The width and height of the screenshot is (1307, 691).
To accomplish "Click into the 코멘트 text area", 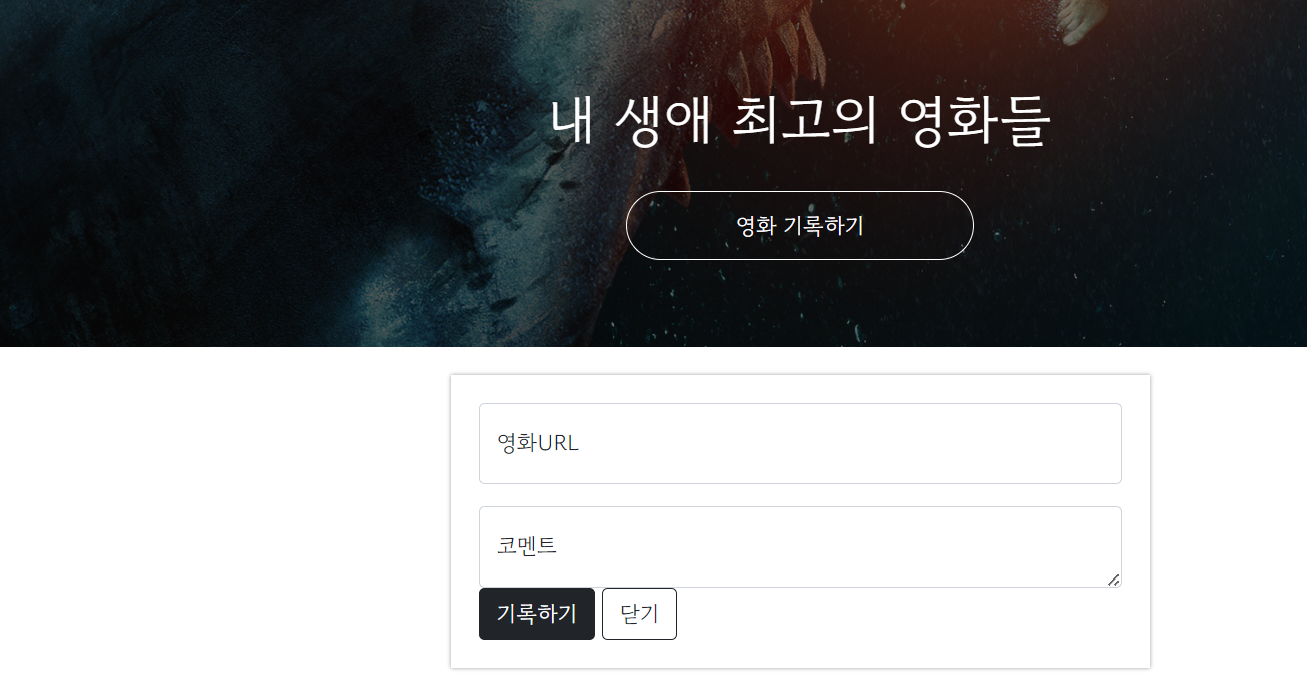I will pyautogui.click(x=800, y=547).
